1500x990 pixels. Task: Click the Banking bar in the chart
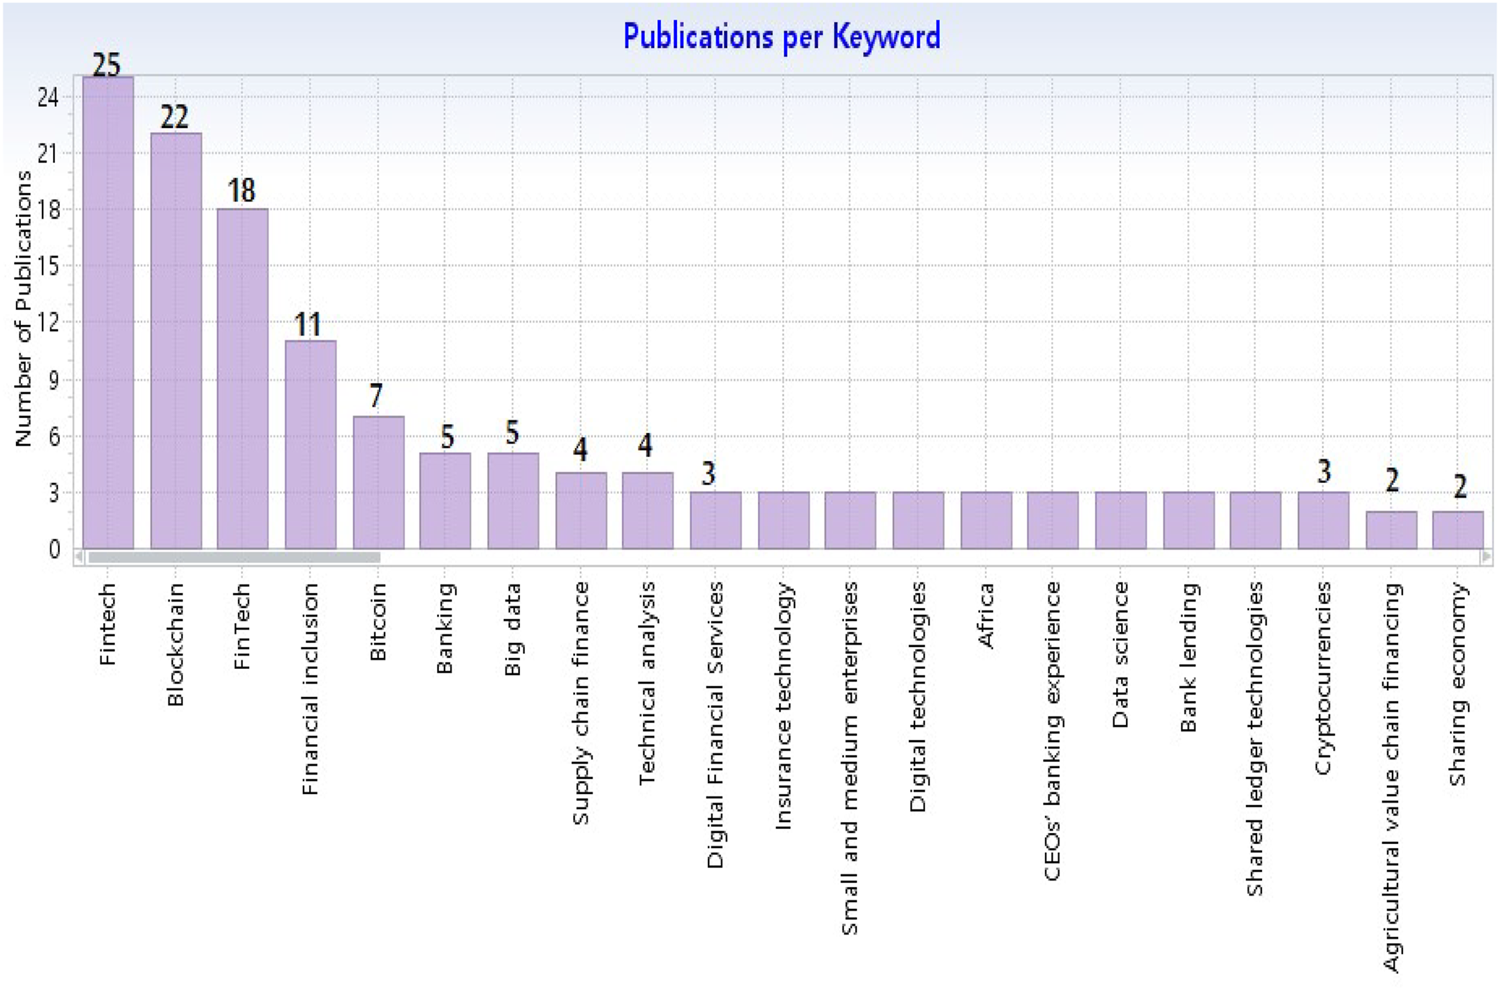point(445,500)
